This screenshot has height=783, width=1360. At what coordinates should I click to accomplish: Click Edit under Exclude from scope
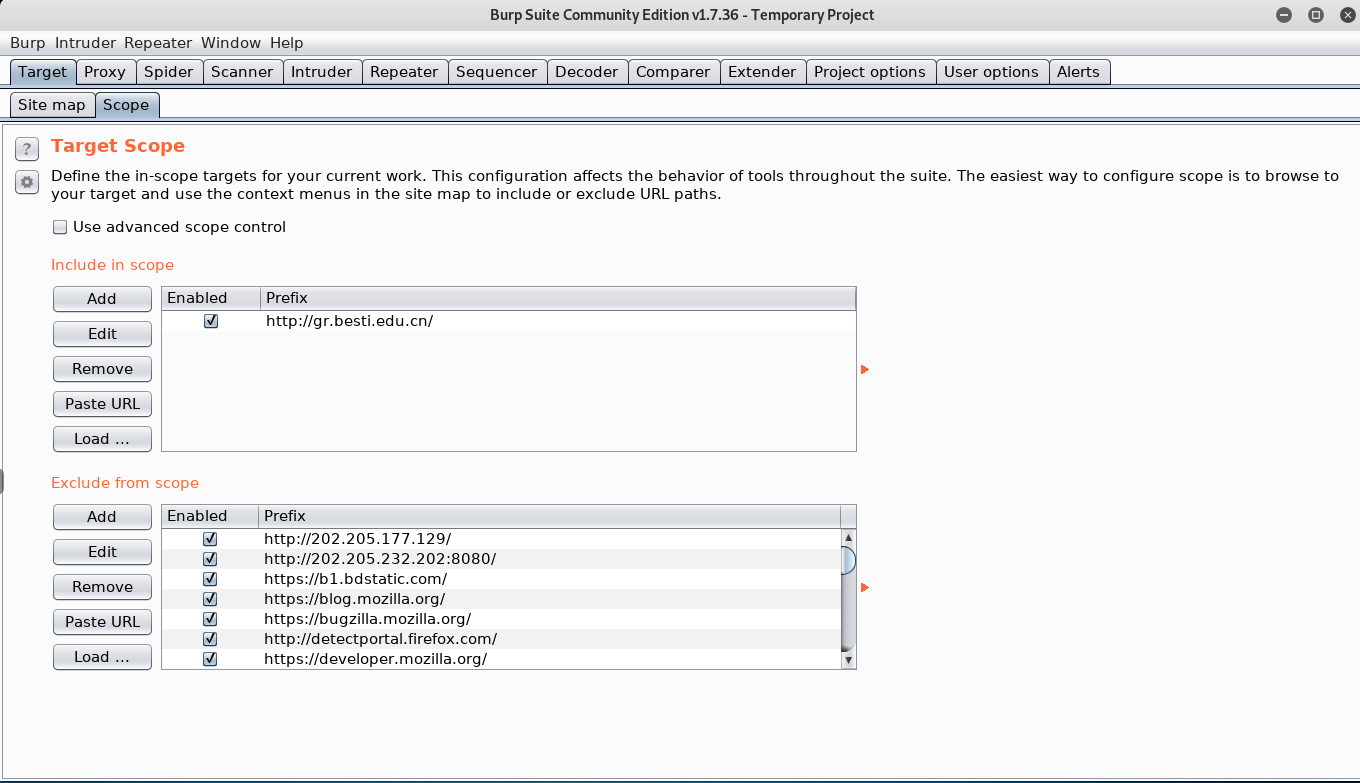(102, 552)
